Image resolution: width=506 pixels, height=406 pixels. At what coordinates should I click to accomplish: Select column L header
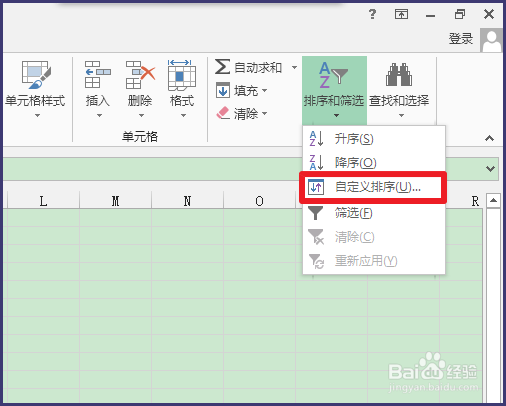[43, 201]
